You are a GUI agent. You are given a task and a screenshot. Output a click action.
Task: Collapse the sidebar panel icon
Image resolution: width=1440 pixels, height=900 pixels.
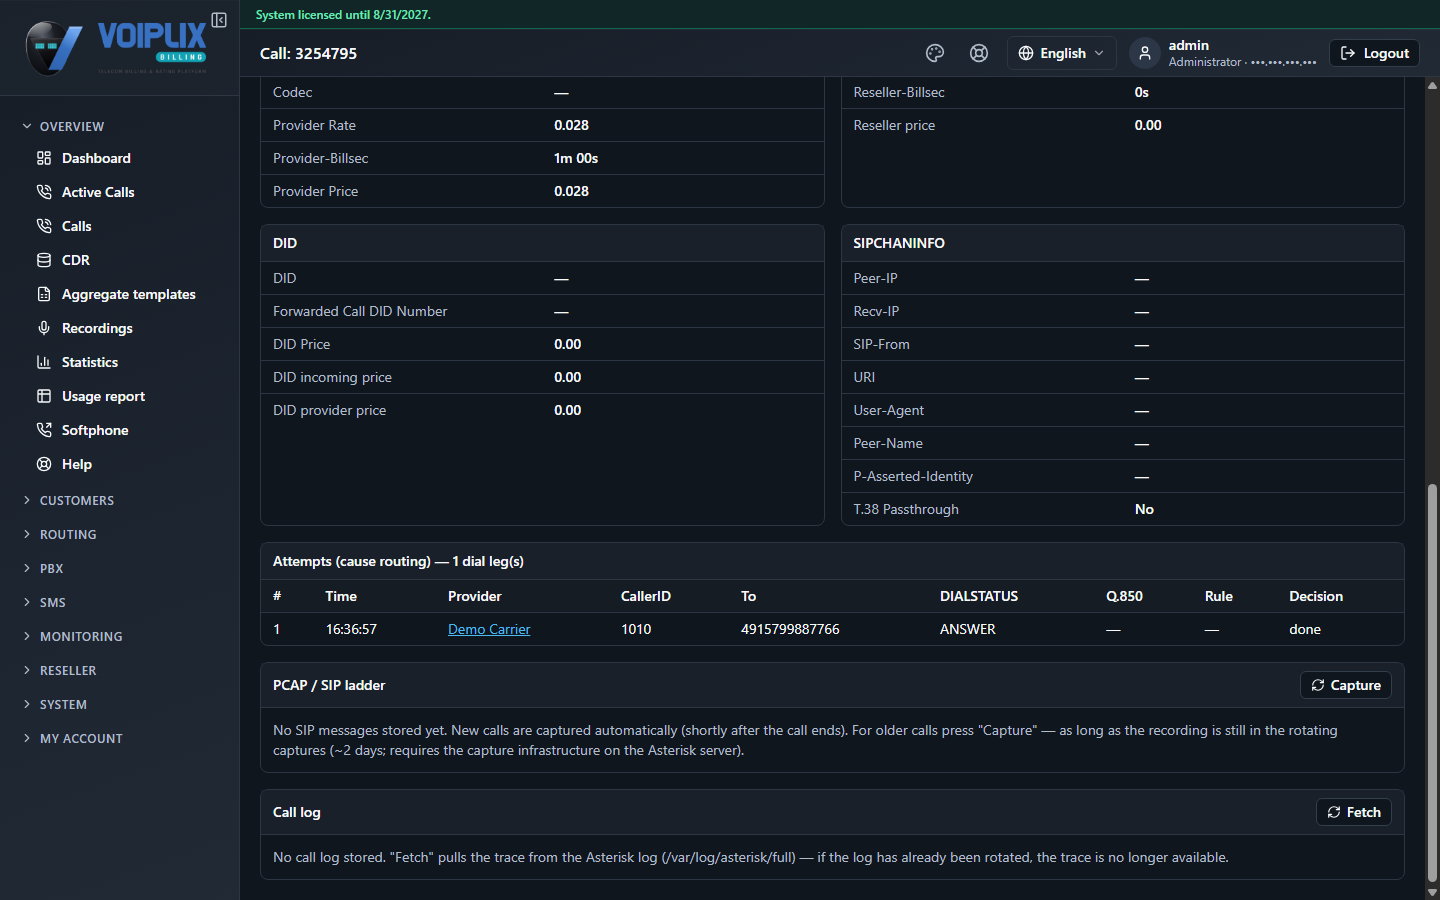[219, 20]
